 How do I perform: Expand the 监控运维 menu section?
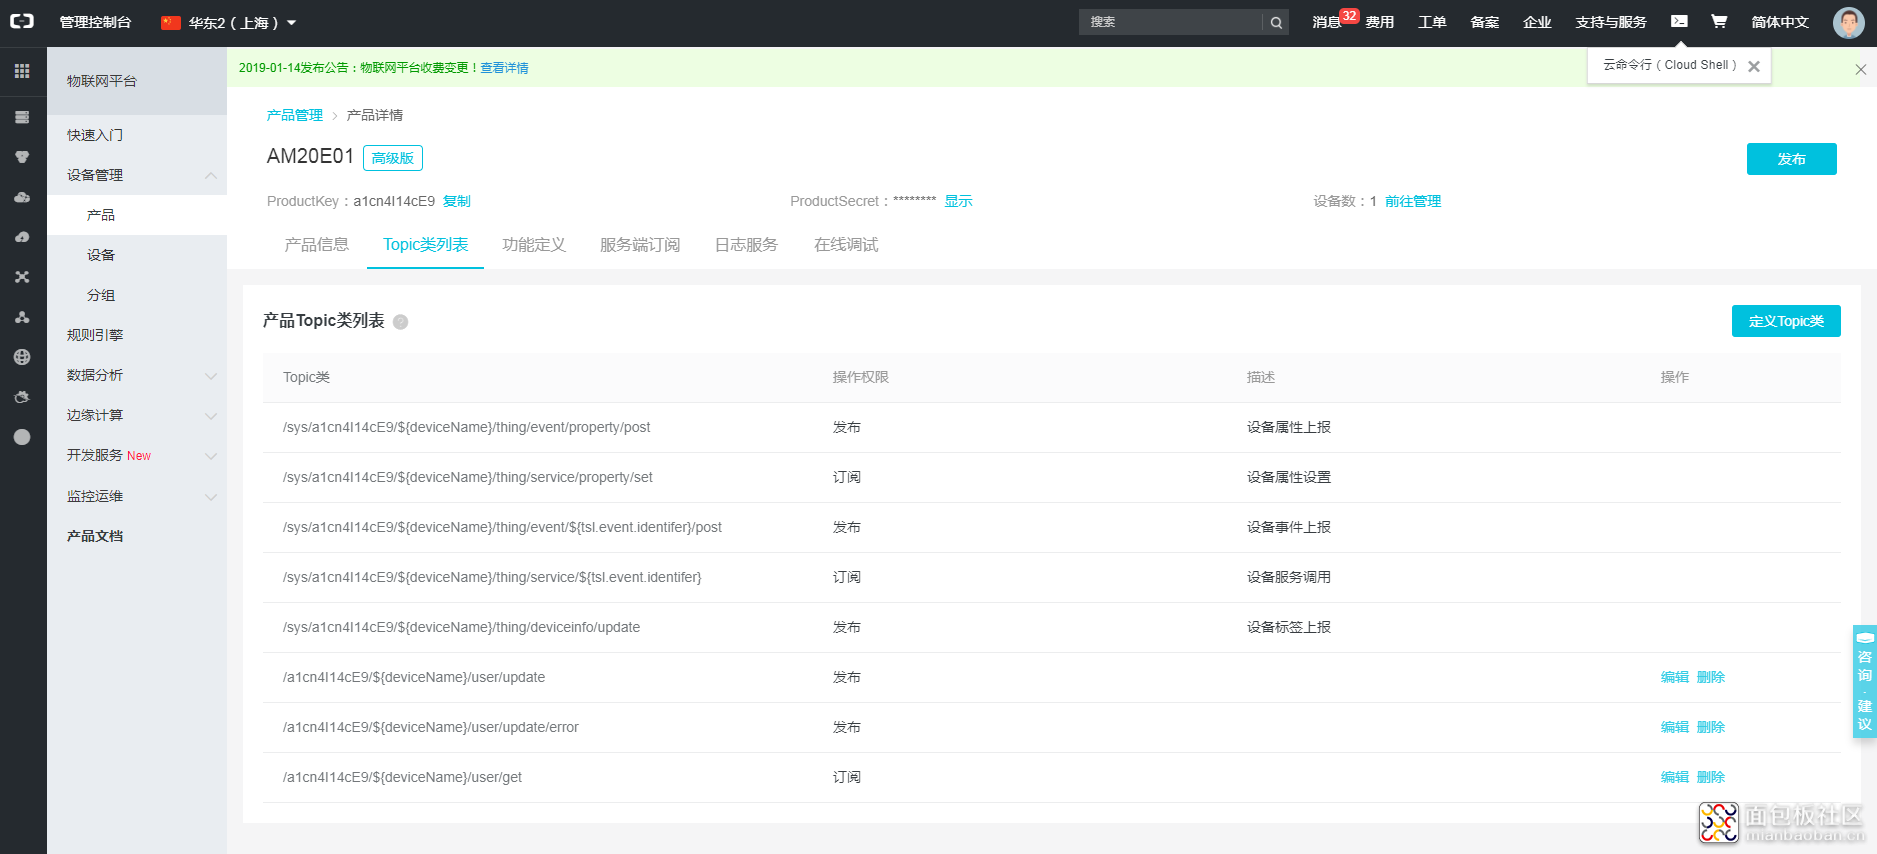[211, 496]
